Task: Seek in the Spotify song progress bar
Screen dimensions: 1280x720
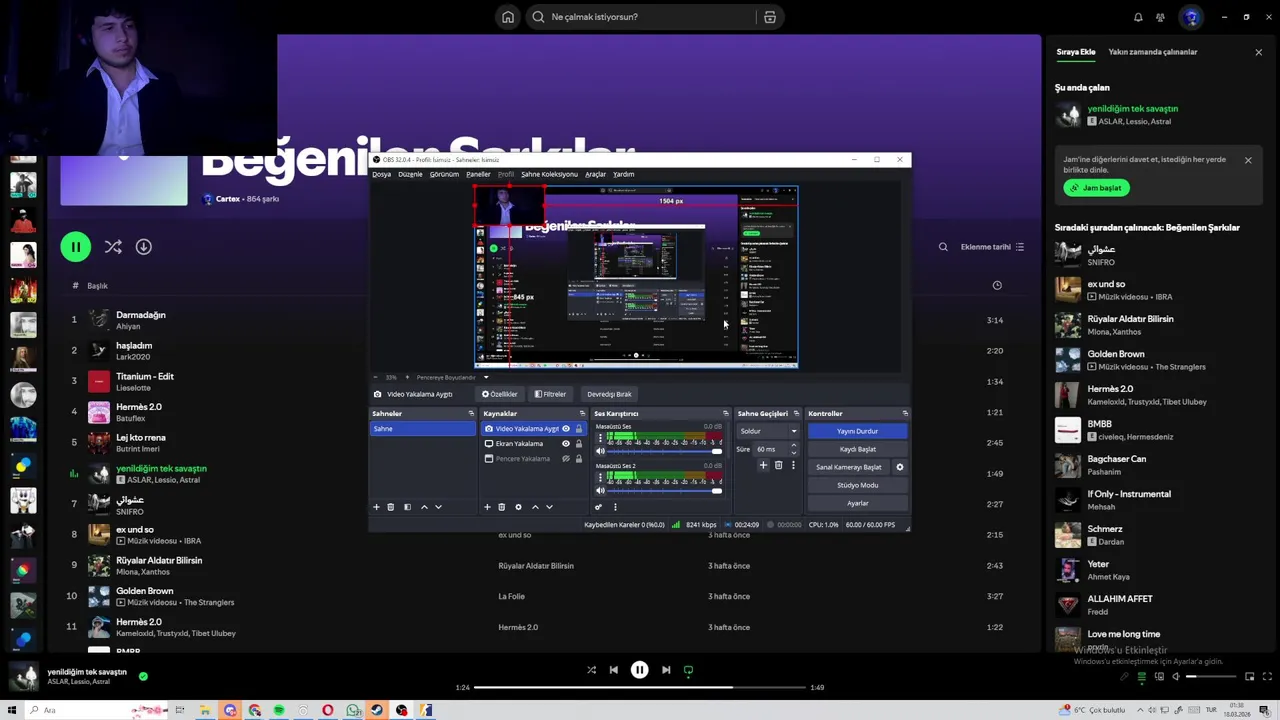Action: 639,687
